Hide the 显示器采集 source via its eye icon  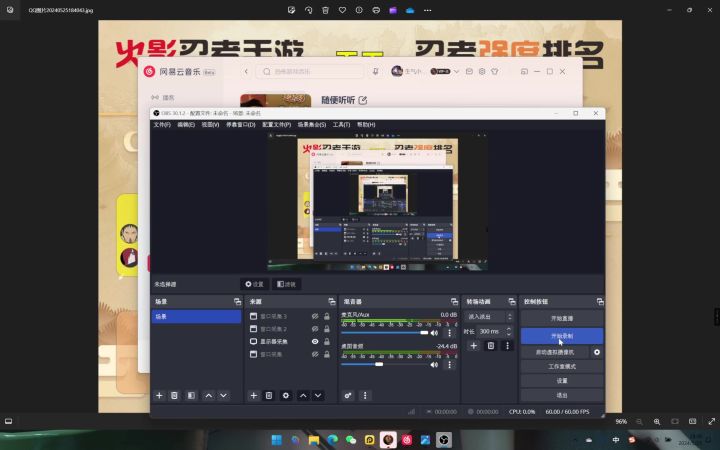(315, 342)
